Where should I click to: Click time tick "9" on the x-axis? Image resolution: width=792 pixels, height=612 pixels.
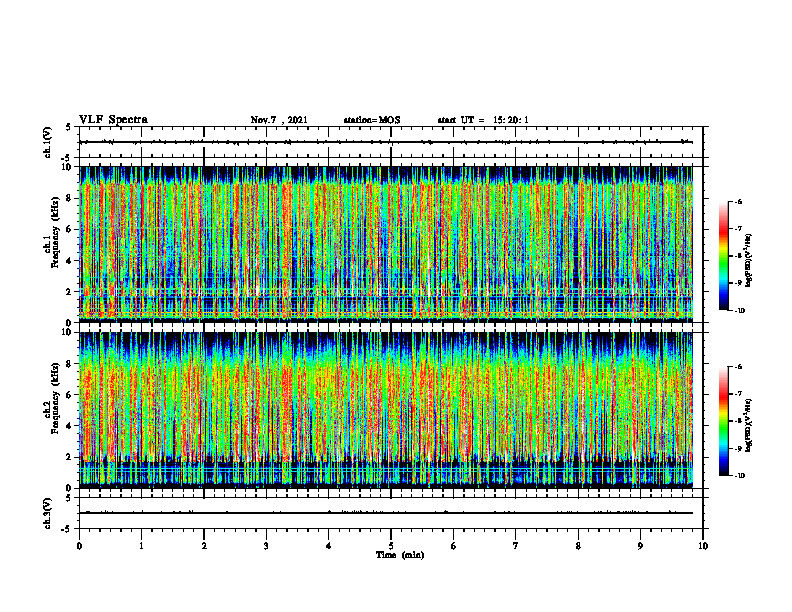[640, 546]
